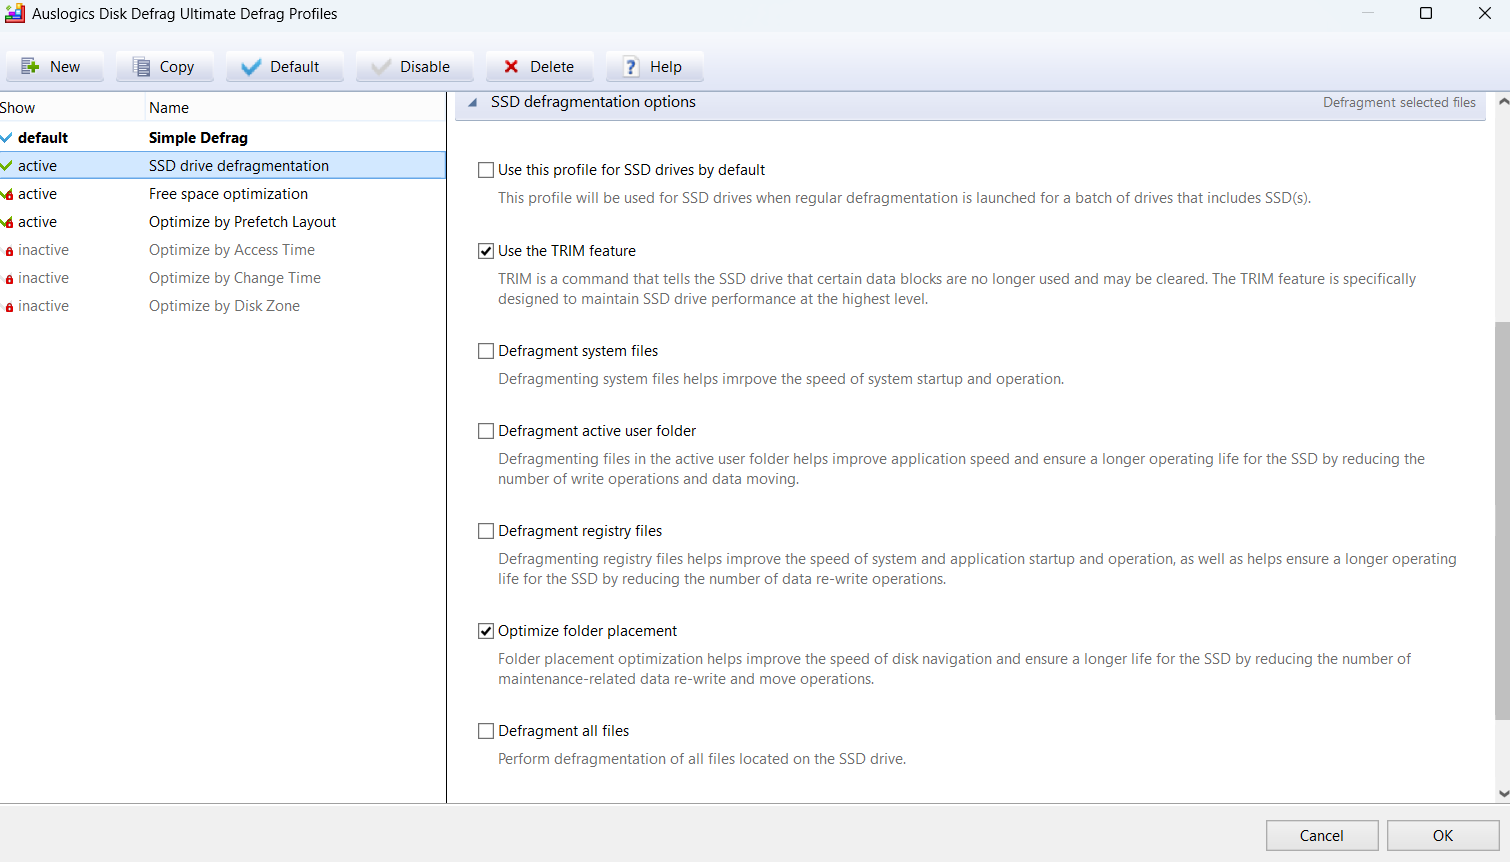Image resolution: width=1510 pixels, height=862 pixels.
Task: Click the Name column header
Action: [169, 108]
